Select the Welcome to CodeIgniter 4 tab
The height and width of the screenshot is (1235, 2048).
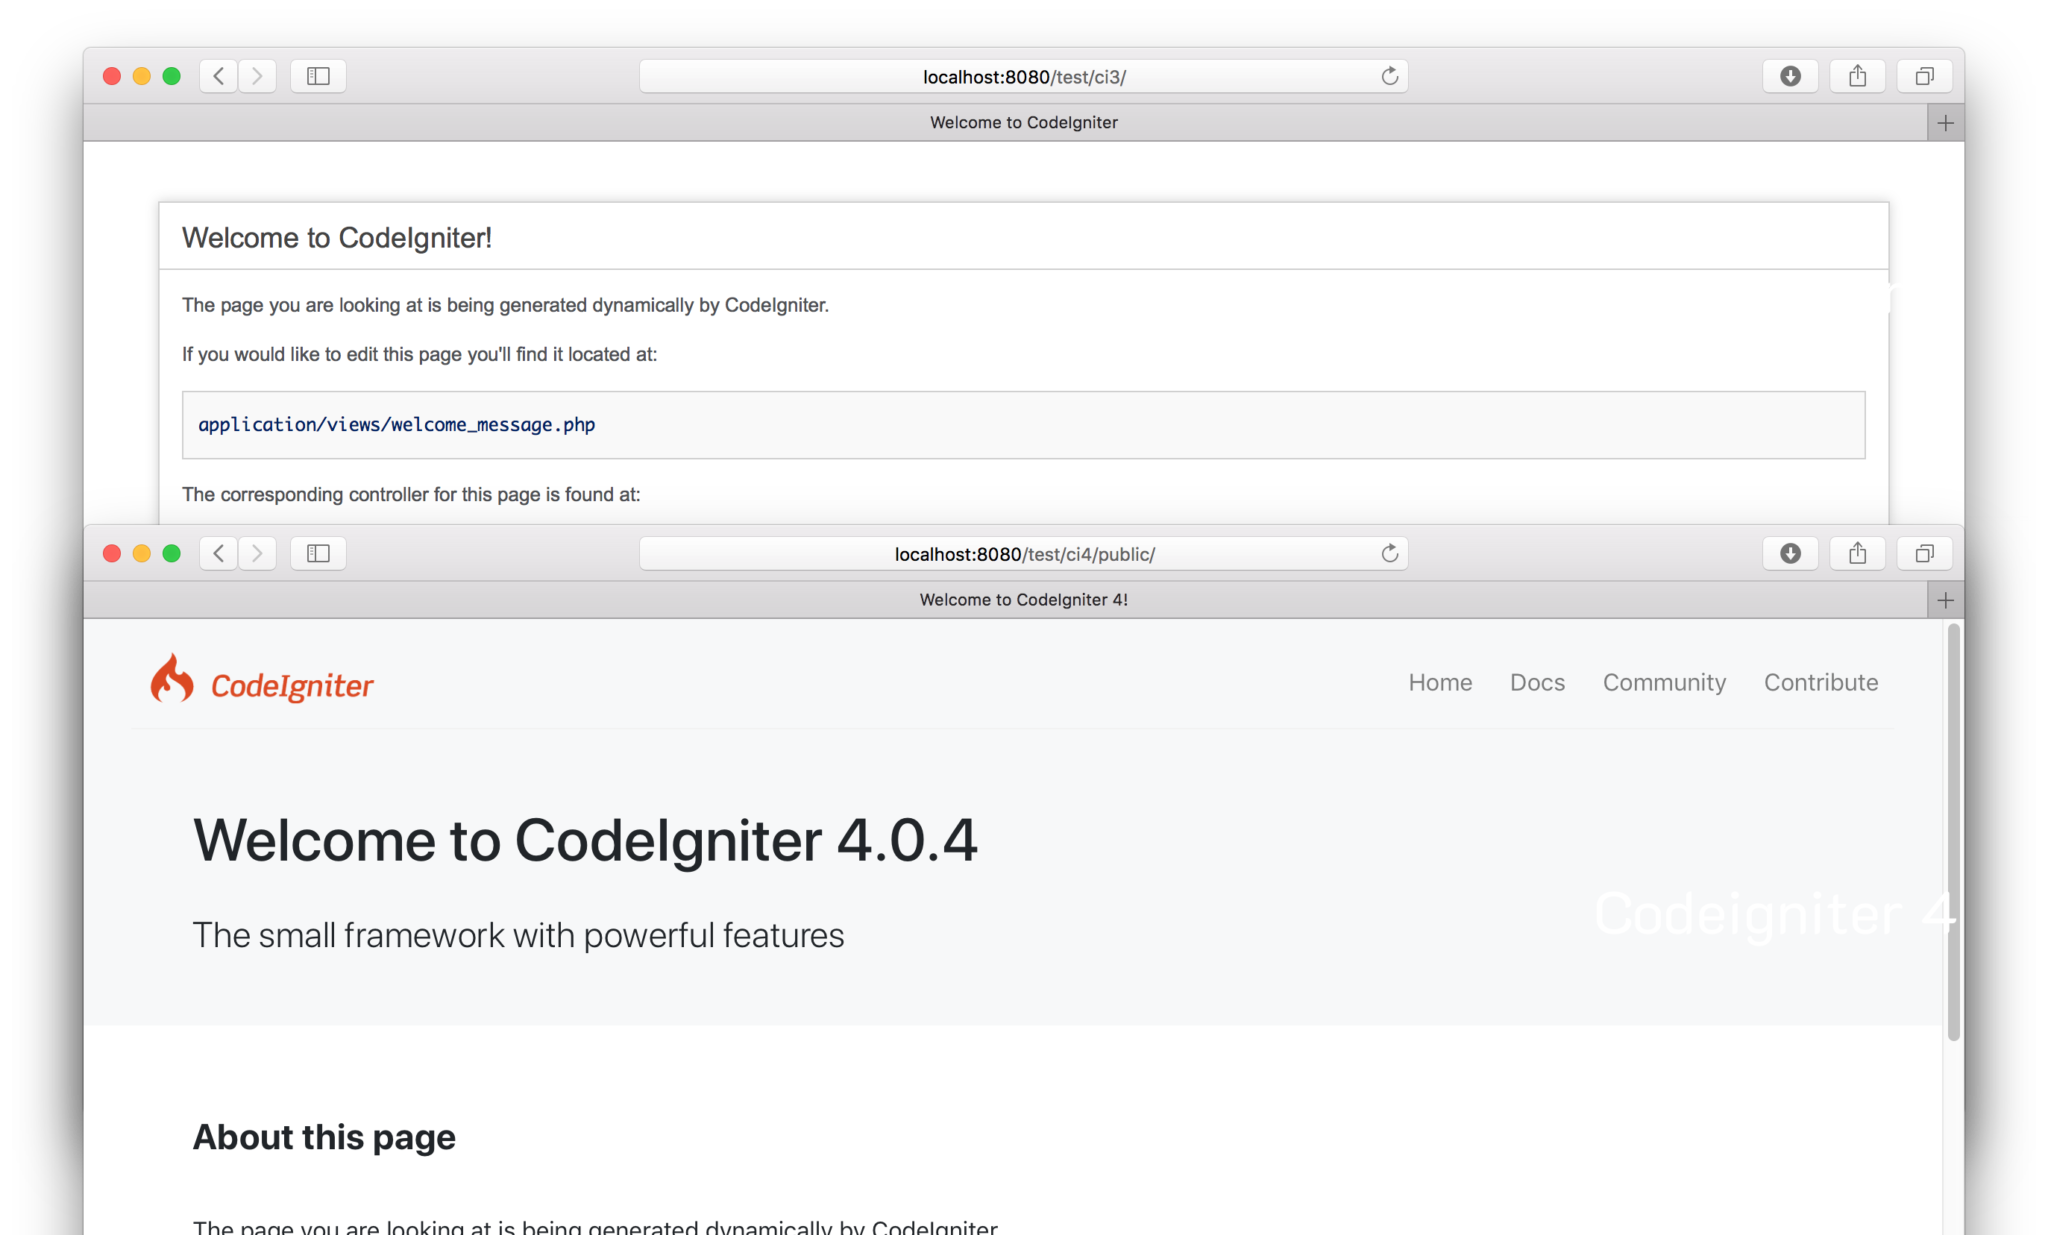pyautogui.click(x=1024, y=599)
